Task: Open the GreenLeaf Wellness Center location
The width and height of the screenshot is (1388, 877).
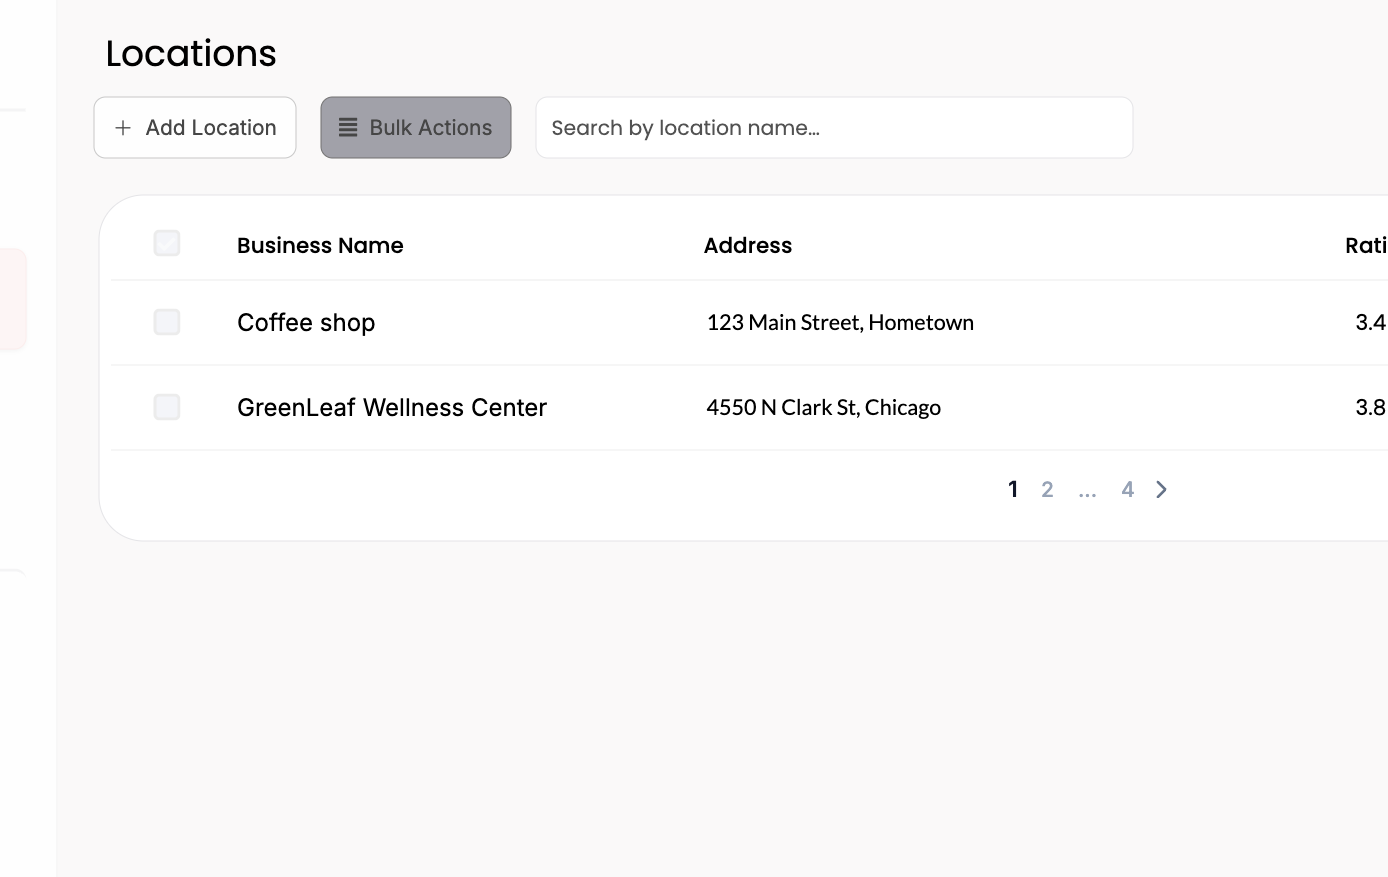Action: (x=392, y=408)
